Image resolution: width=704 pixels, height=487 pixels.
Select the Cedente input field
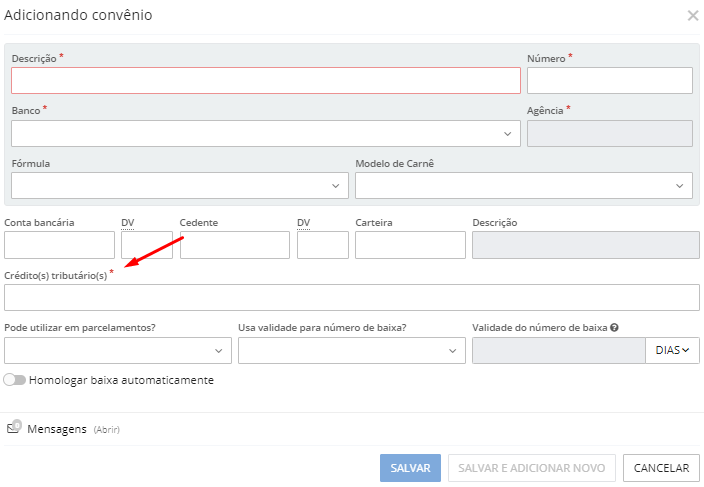click(x=235, y=245)
